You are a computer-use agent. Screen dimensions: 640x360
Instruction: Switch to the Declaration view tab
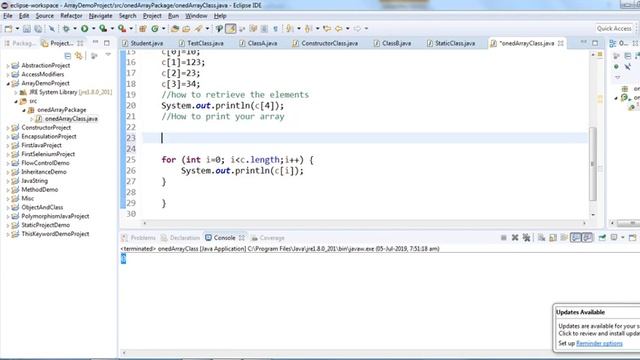(180, 238)
